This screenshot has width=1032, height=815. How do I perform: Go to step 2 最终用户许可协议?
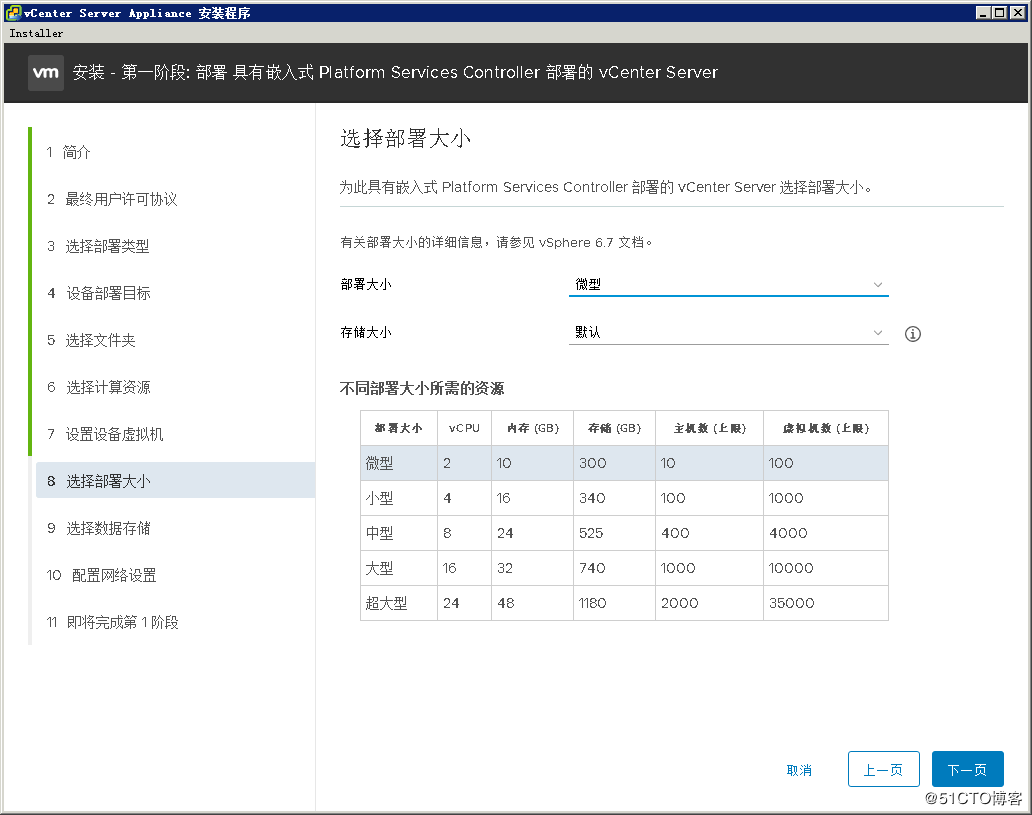pyautogui.click(x=112, y=199)
